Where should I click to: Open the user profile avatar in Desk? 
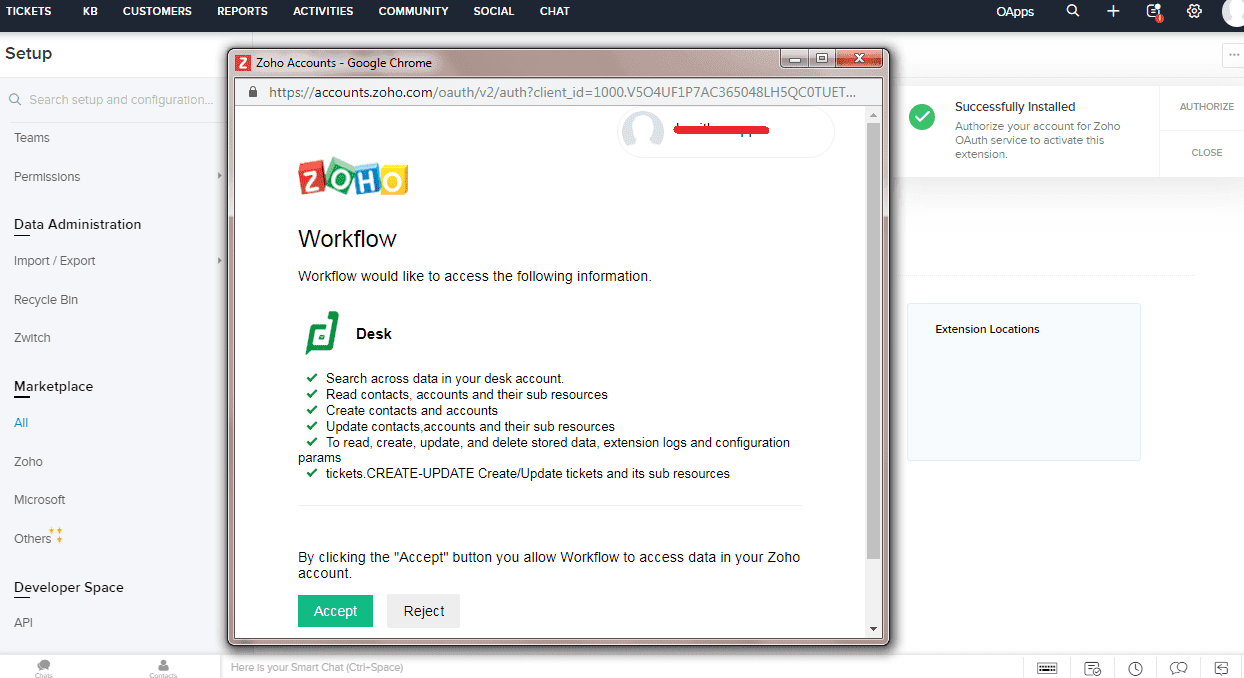pyautogui.click(x=1233, y=11)
